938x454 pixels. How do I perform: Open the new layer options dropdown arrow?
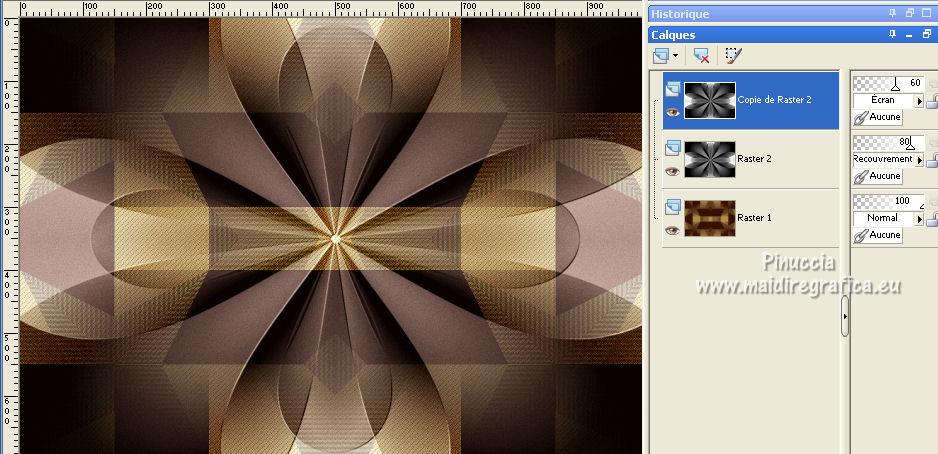[x=676, y=56]
